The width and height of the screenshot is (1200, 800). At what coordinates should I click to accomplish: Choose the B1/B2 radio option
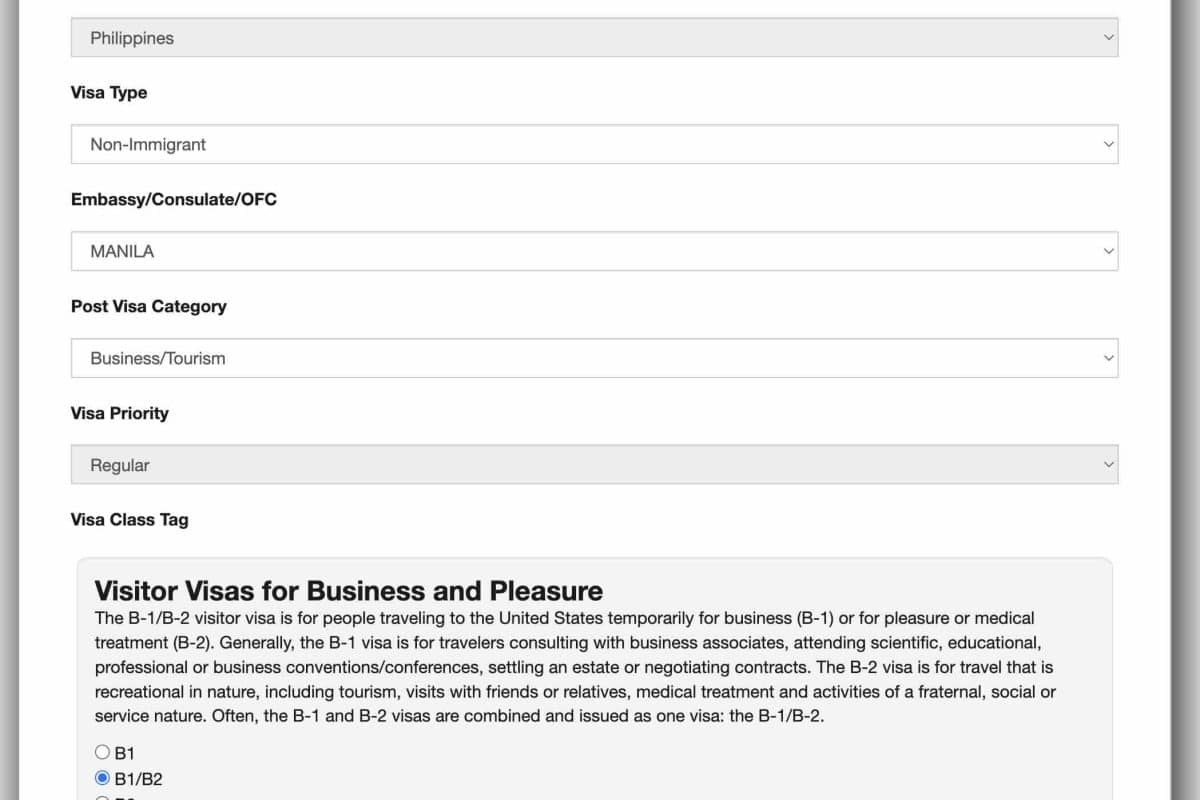(102, 778)
